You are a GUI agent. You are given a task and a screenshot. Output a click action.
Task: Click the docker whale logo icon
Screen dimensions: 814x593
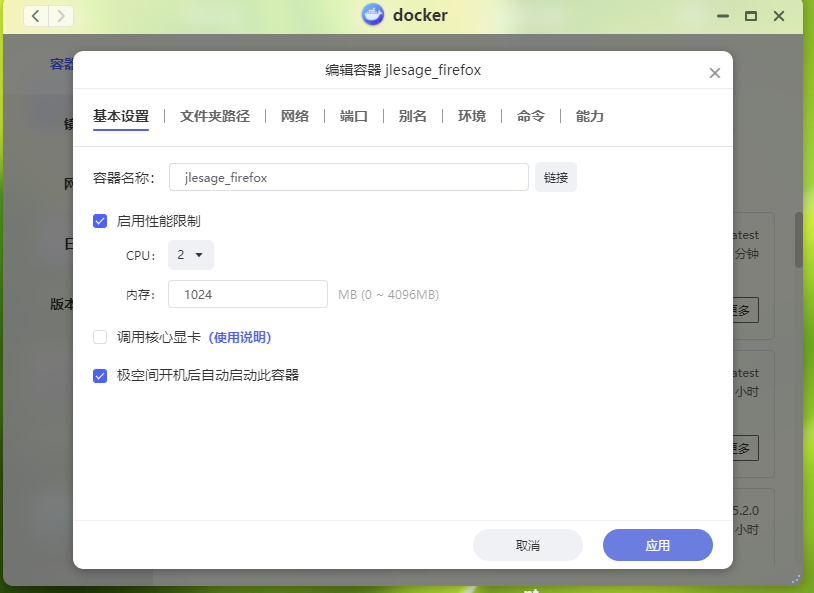(373, 15)
